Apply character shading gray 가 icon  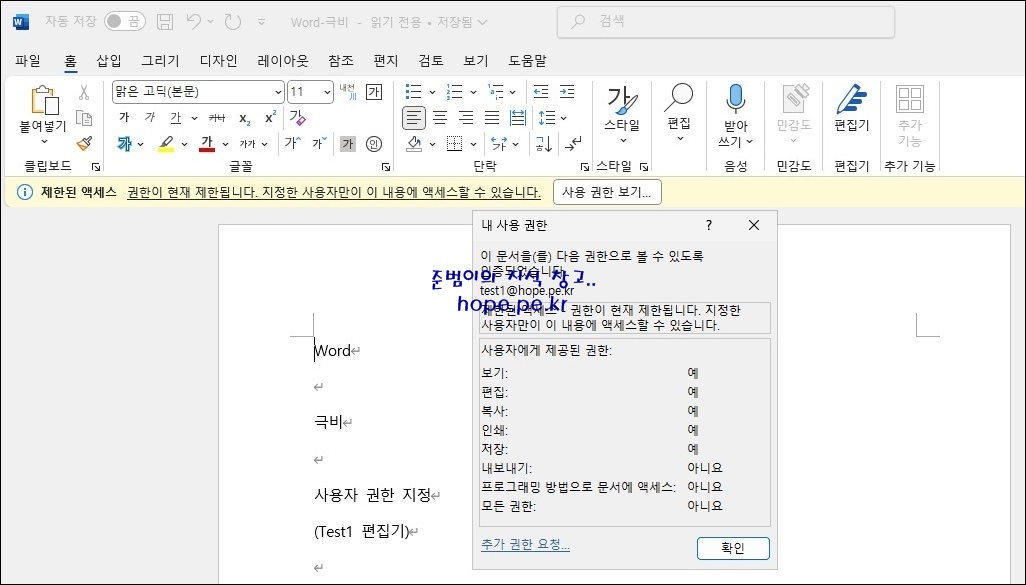click(x=347, y=143)
